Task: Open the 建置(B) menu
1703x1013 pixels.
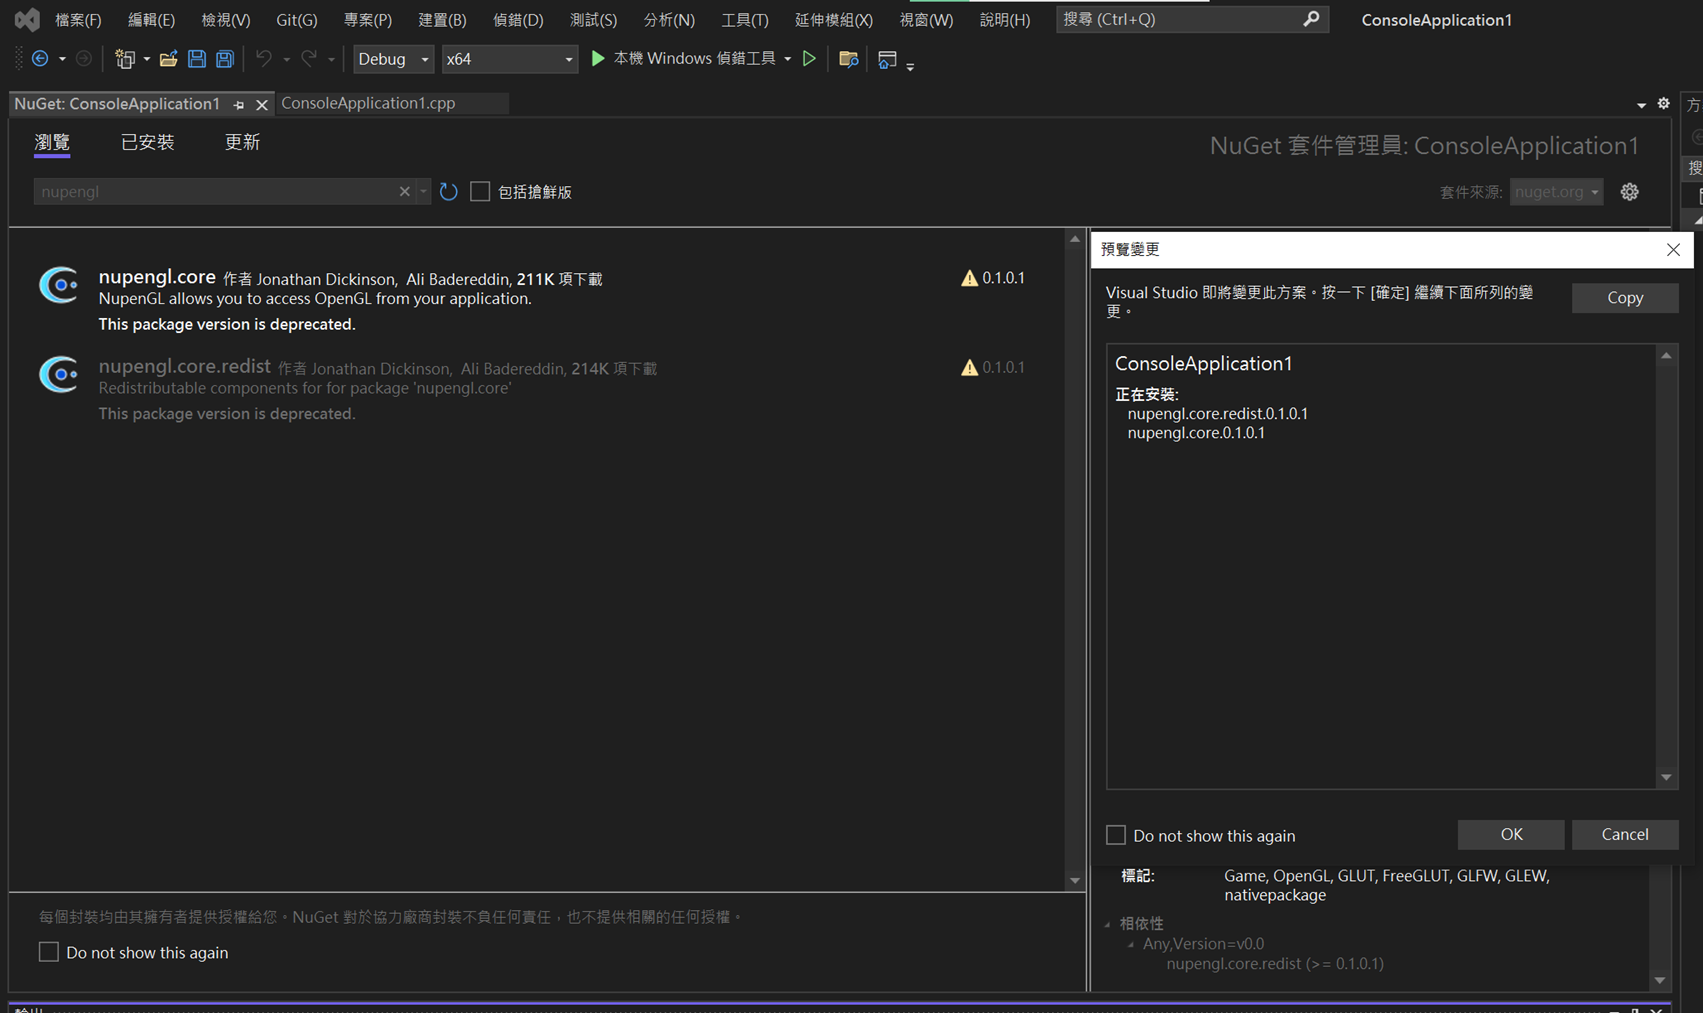Action: tap(442, 19)
